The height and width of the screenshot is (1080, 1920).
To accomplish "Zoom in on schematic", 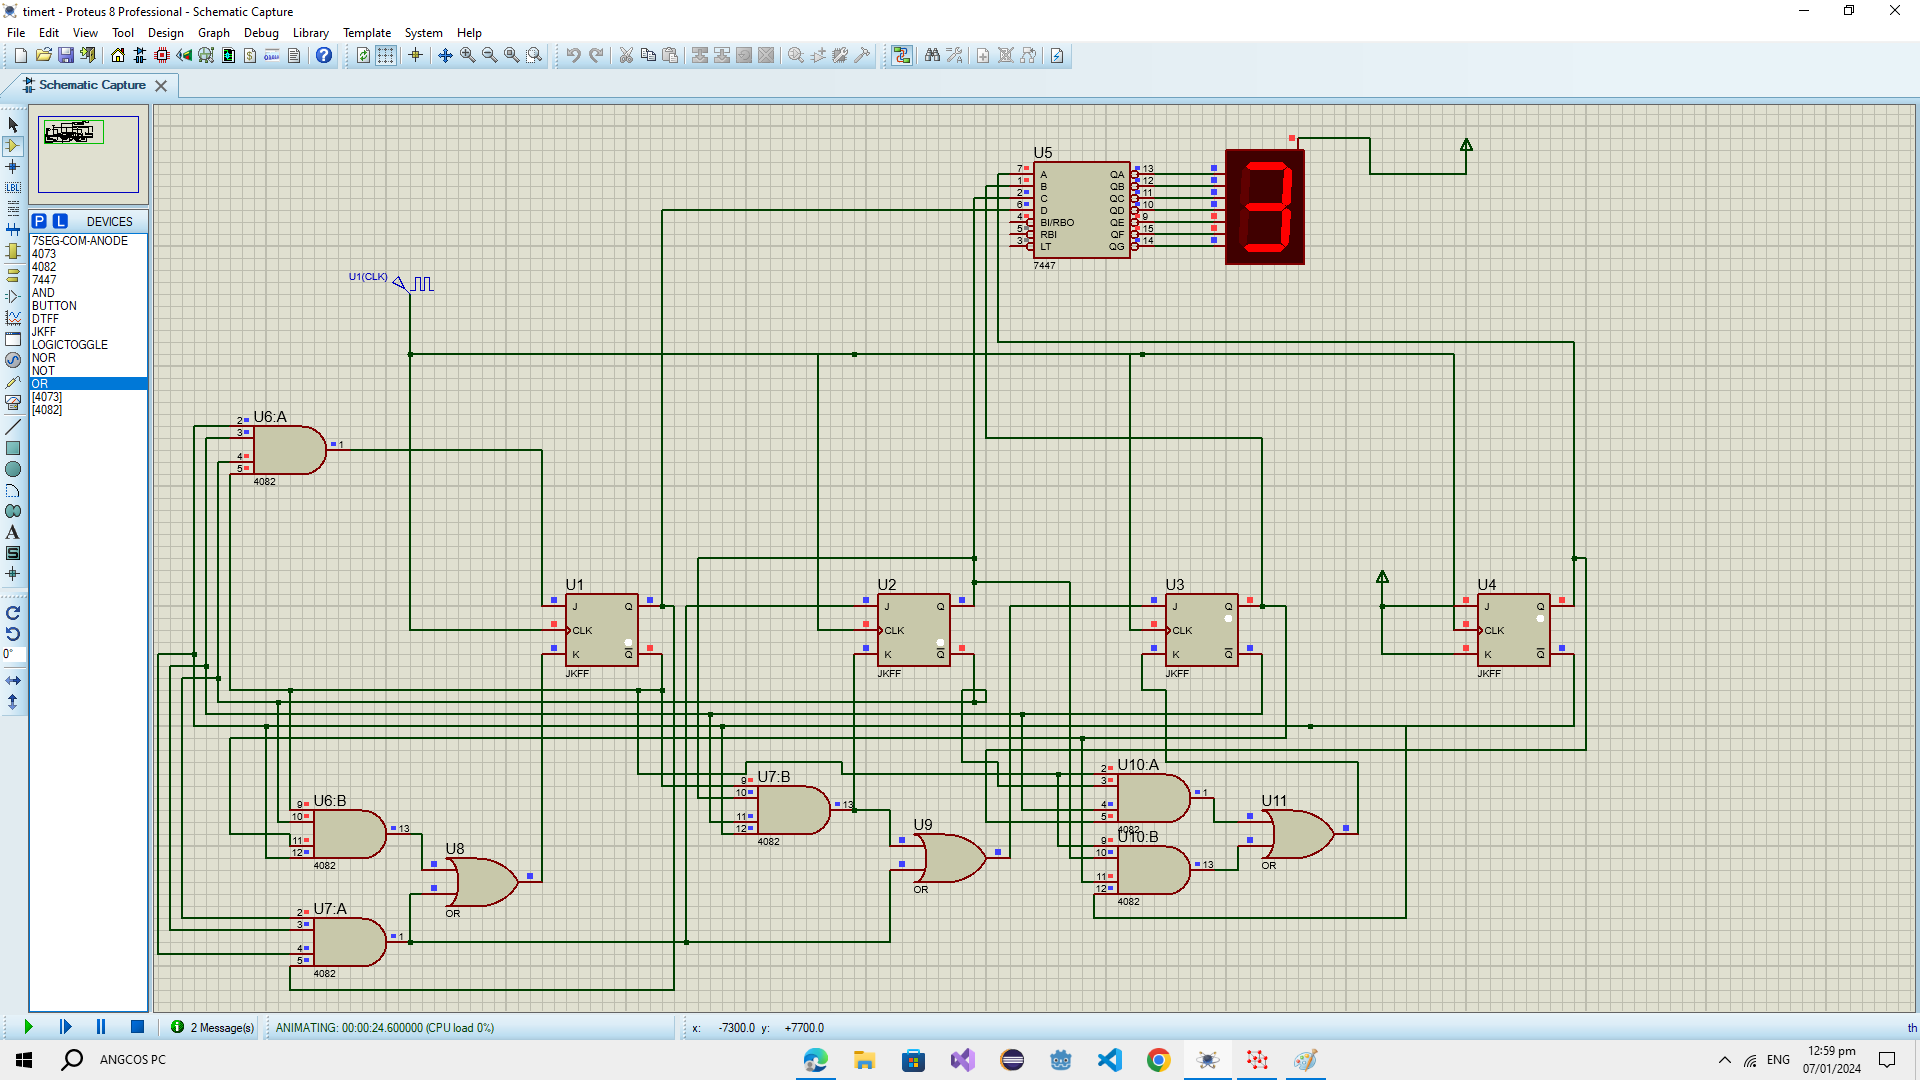I will pyautogui.click(x=467, y=55).
